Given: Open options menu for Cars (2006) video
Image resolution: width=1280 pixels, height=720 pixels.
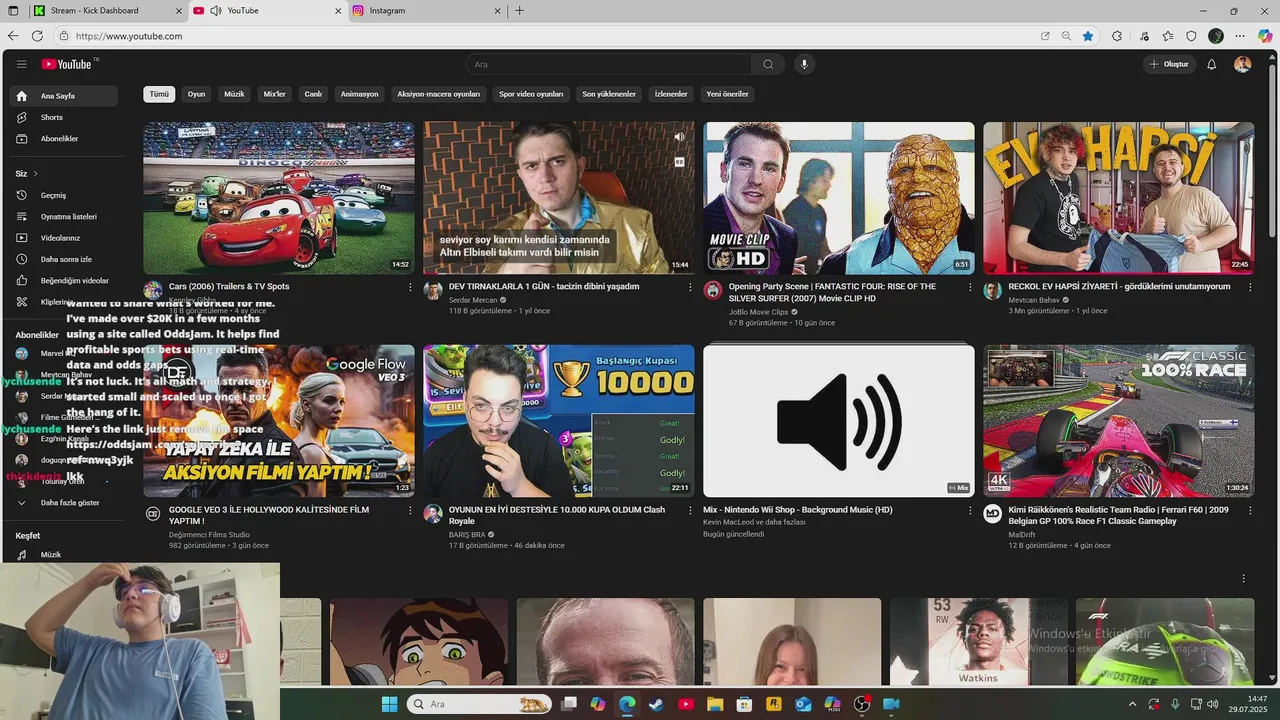Looking at the screenshot, I should coord(410,287).
